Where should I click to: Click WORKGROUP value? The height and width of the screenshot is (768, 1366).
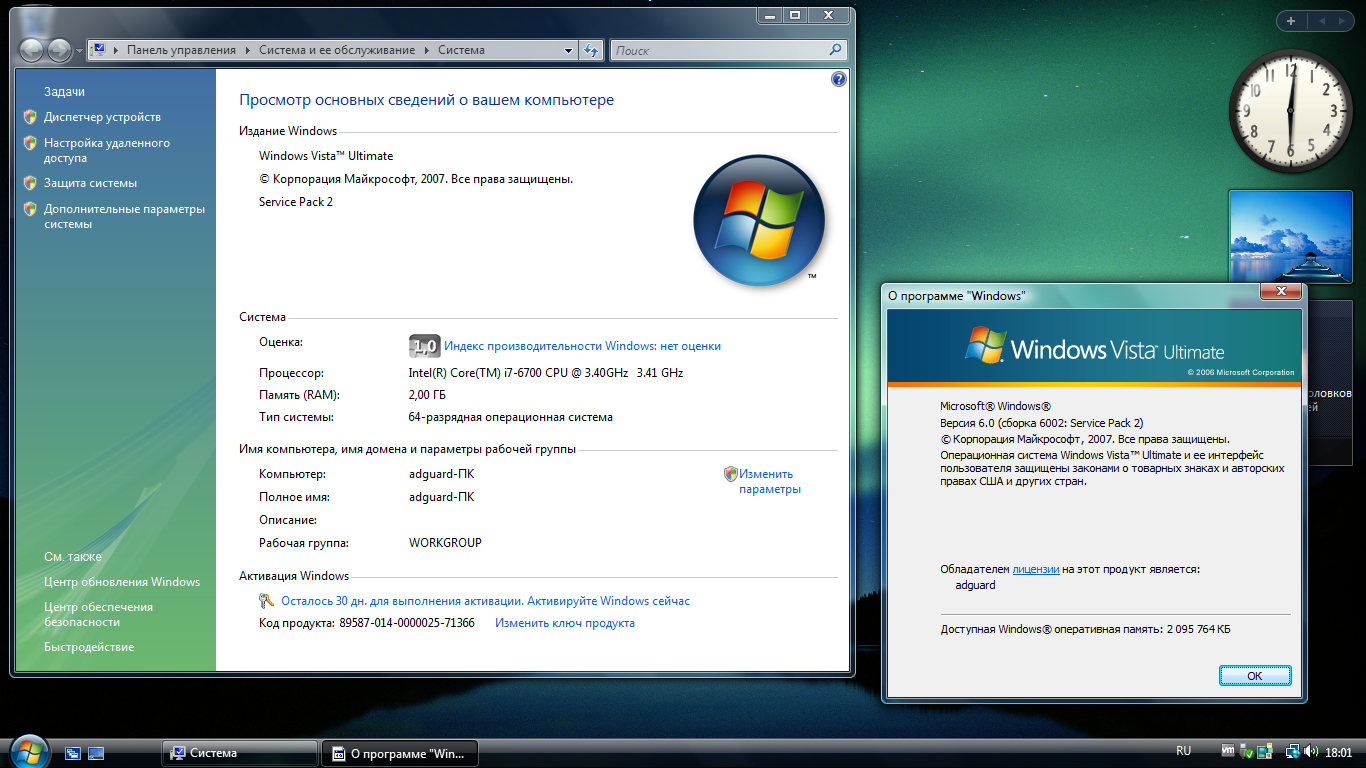(445, 543)
